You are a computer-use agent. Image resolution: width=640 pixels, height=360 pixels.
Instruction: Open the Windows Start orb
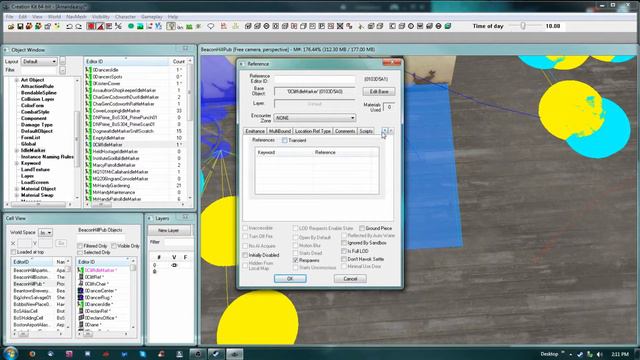(x=10, y=353)
